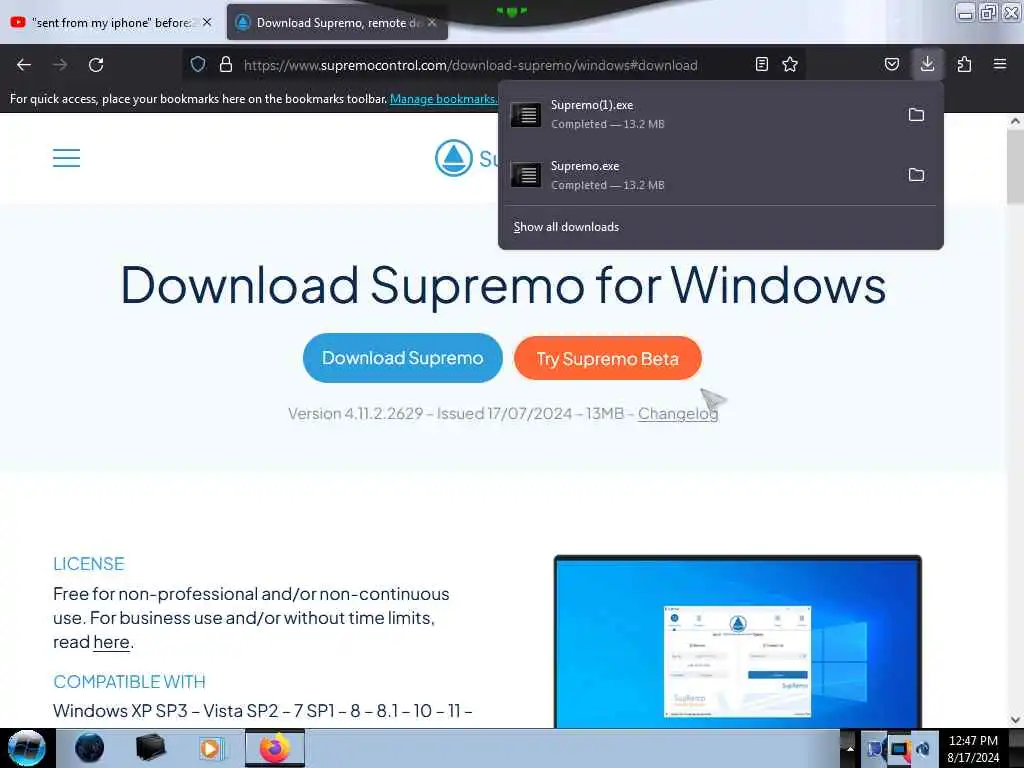Open the Firefox application menu
This screenshot has height=768, width=1024.
[x=1000, y=64]
